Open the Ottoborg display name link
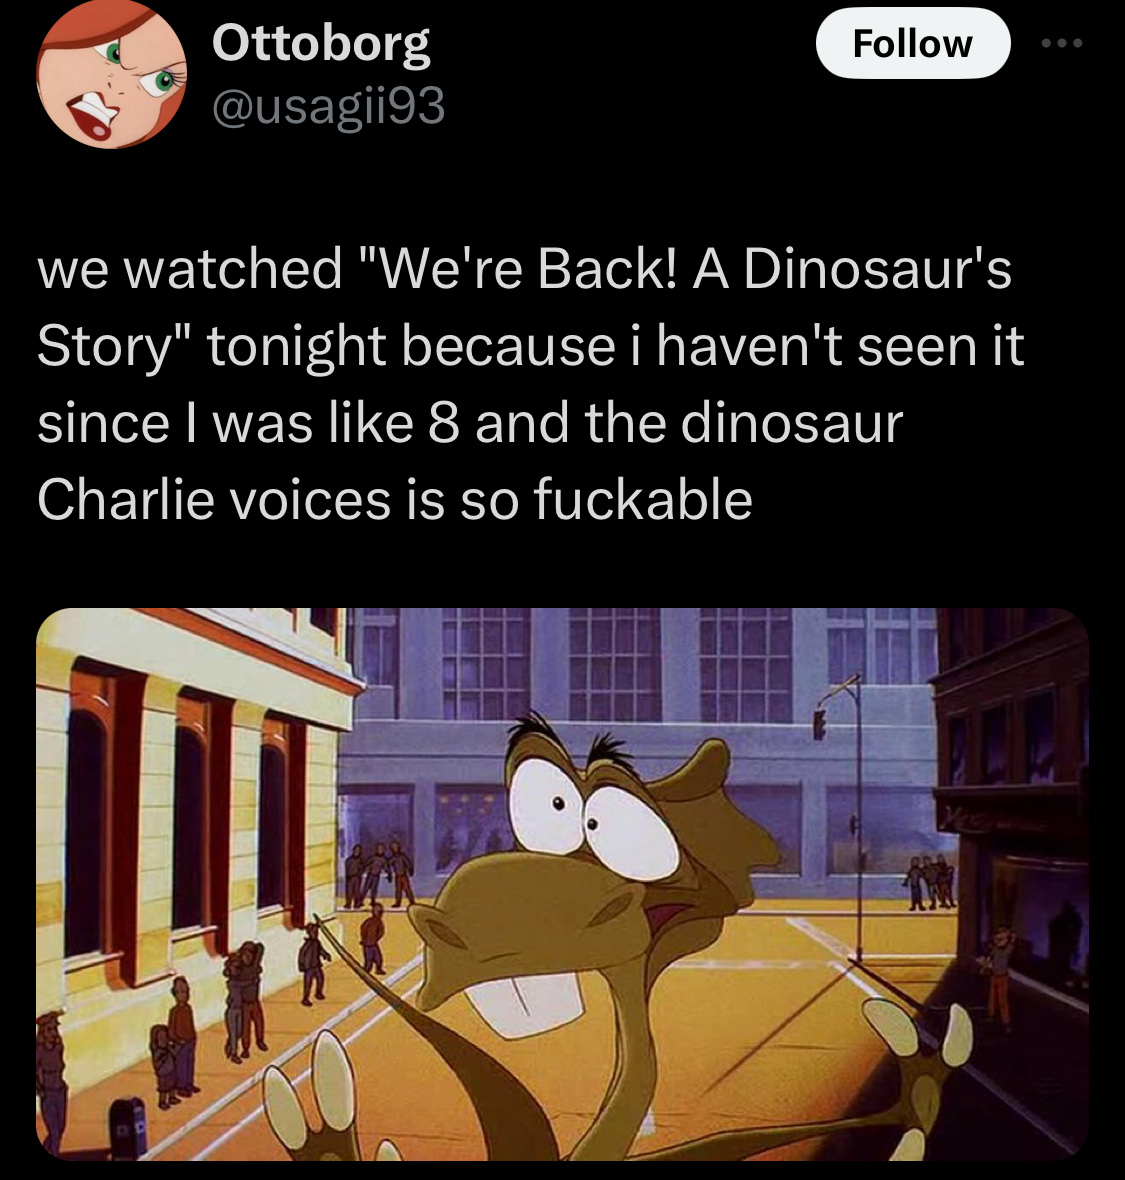This screenshot has height=1180, width=1125. (321, 44)
